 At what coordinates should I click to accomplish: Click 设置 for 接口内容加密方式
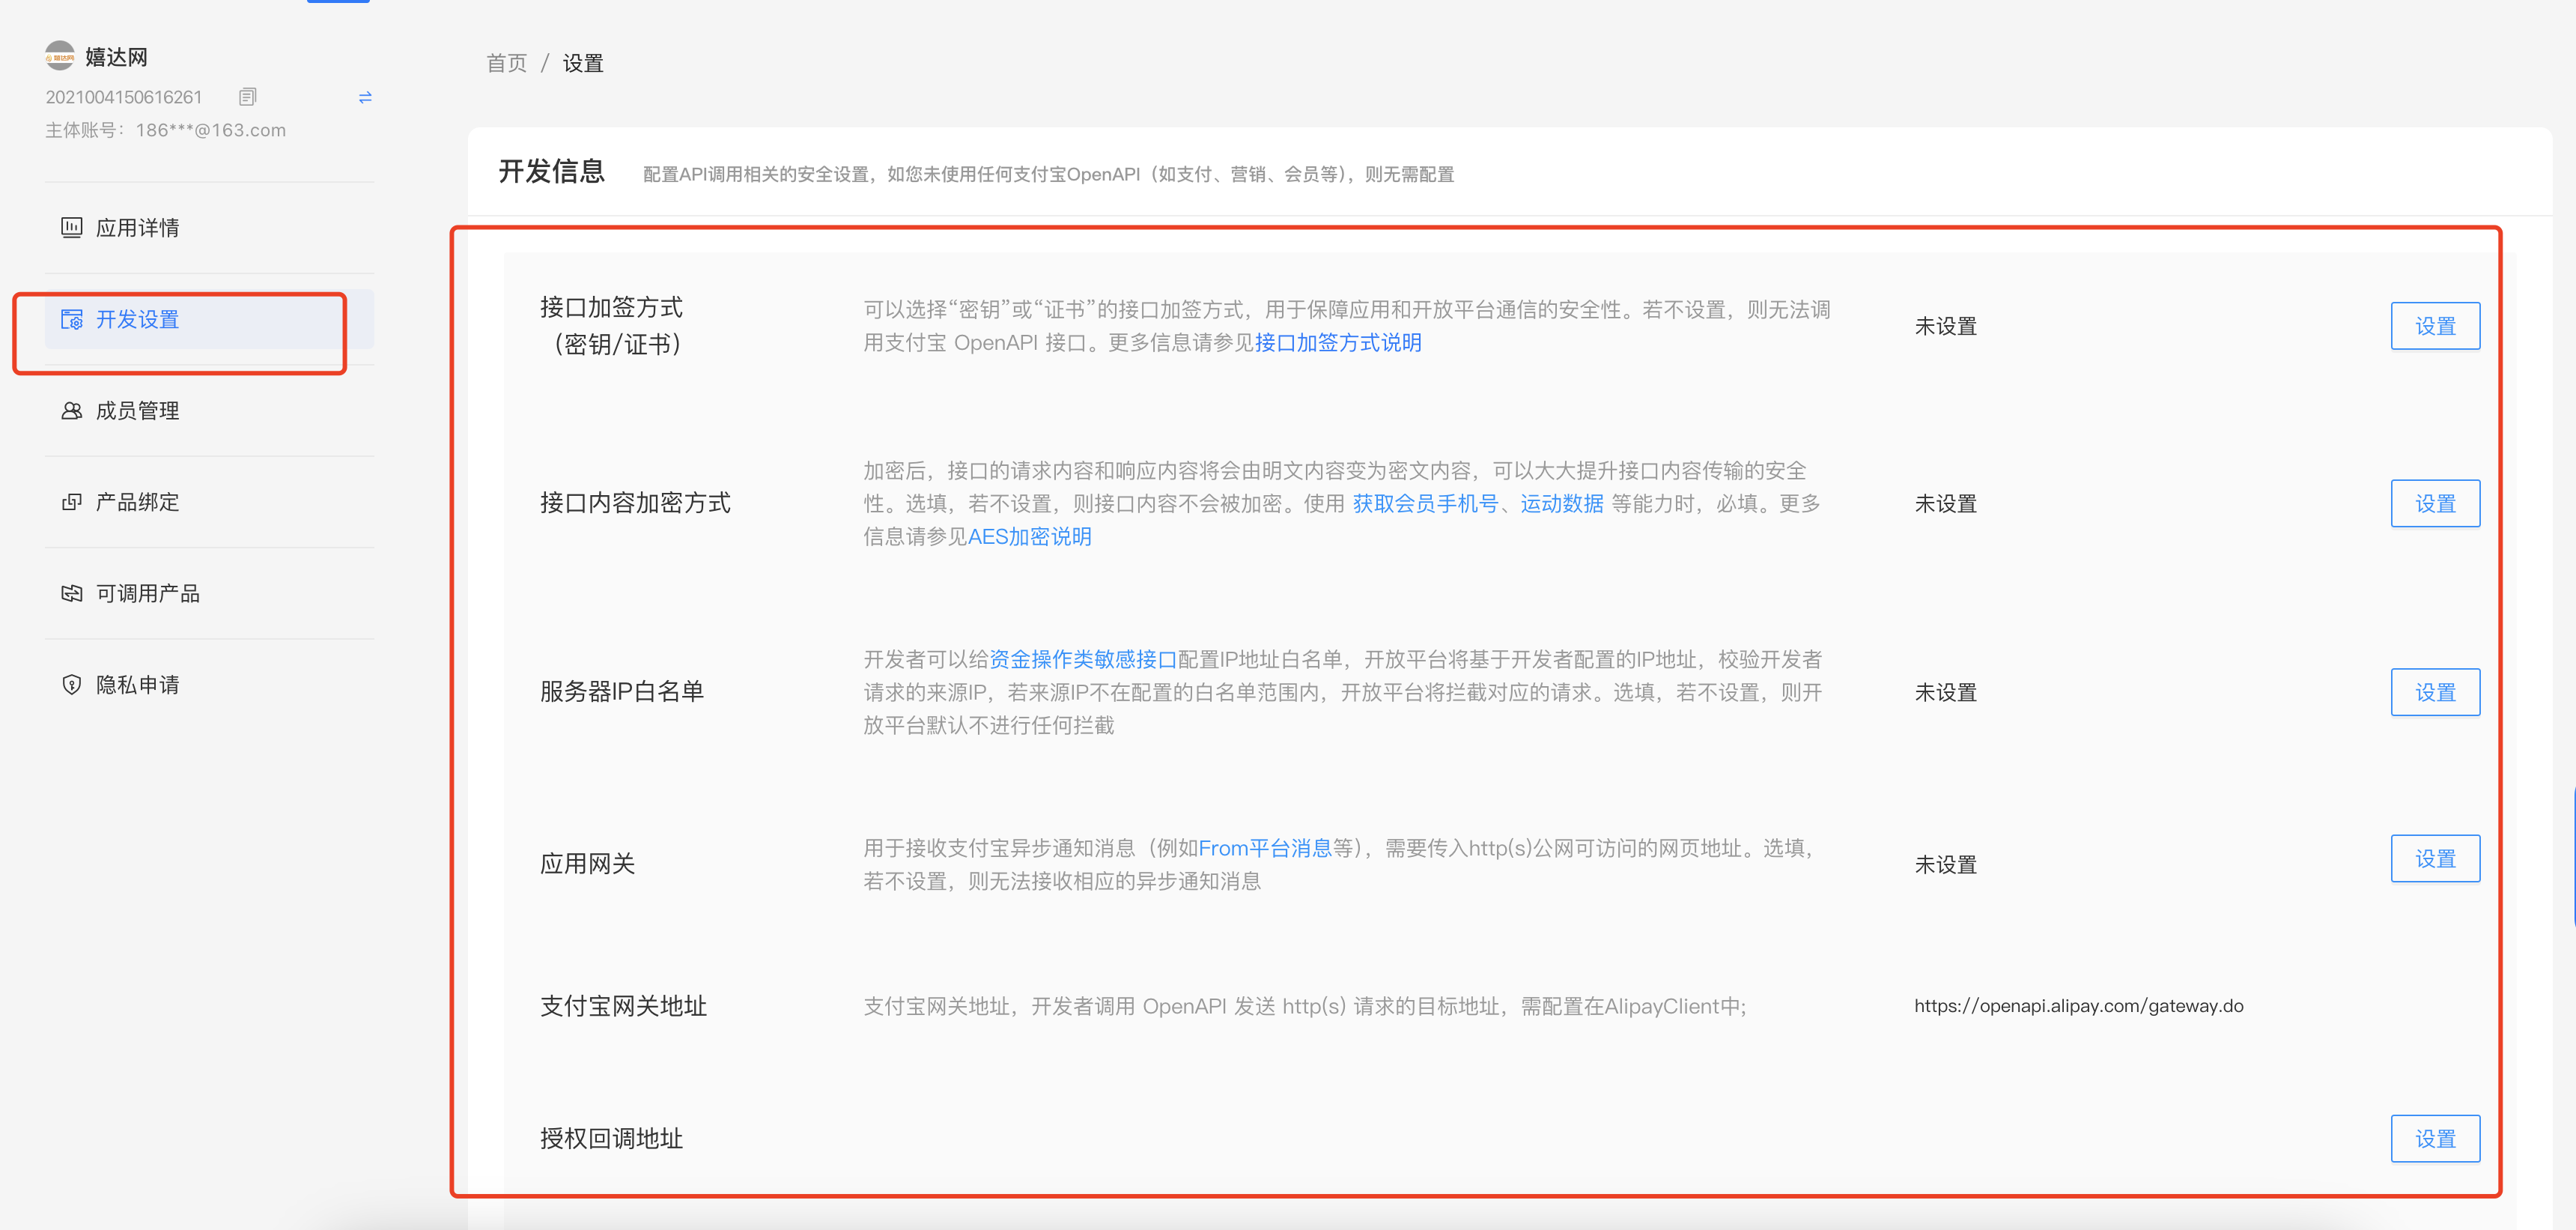click(2435, 503)
